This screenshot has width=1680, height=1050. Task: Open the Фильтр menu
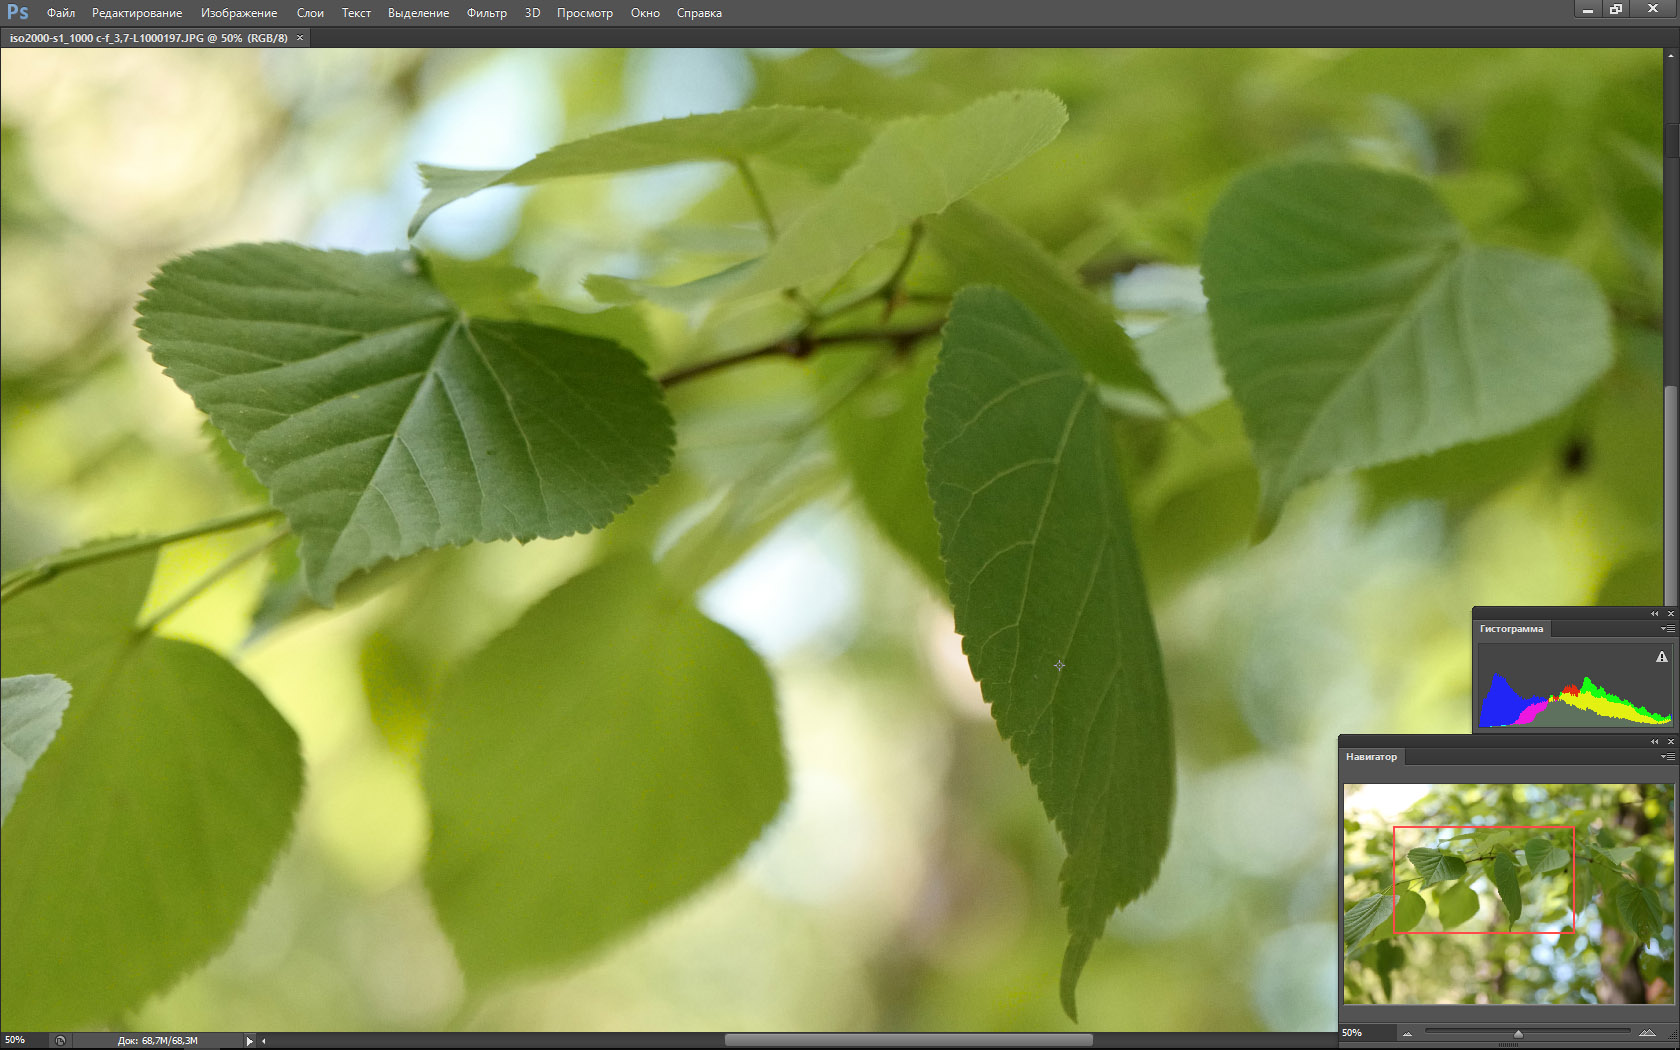pos(486,13)
